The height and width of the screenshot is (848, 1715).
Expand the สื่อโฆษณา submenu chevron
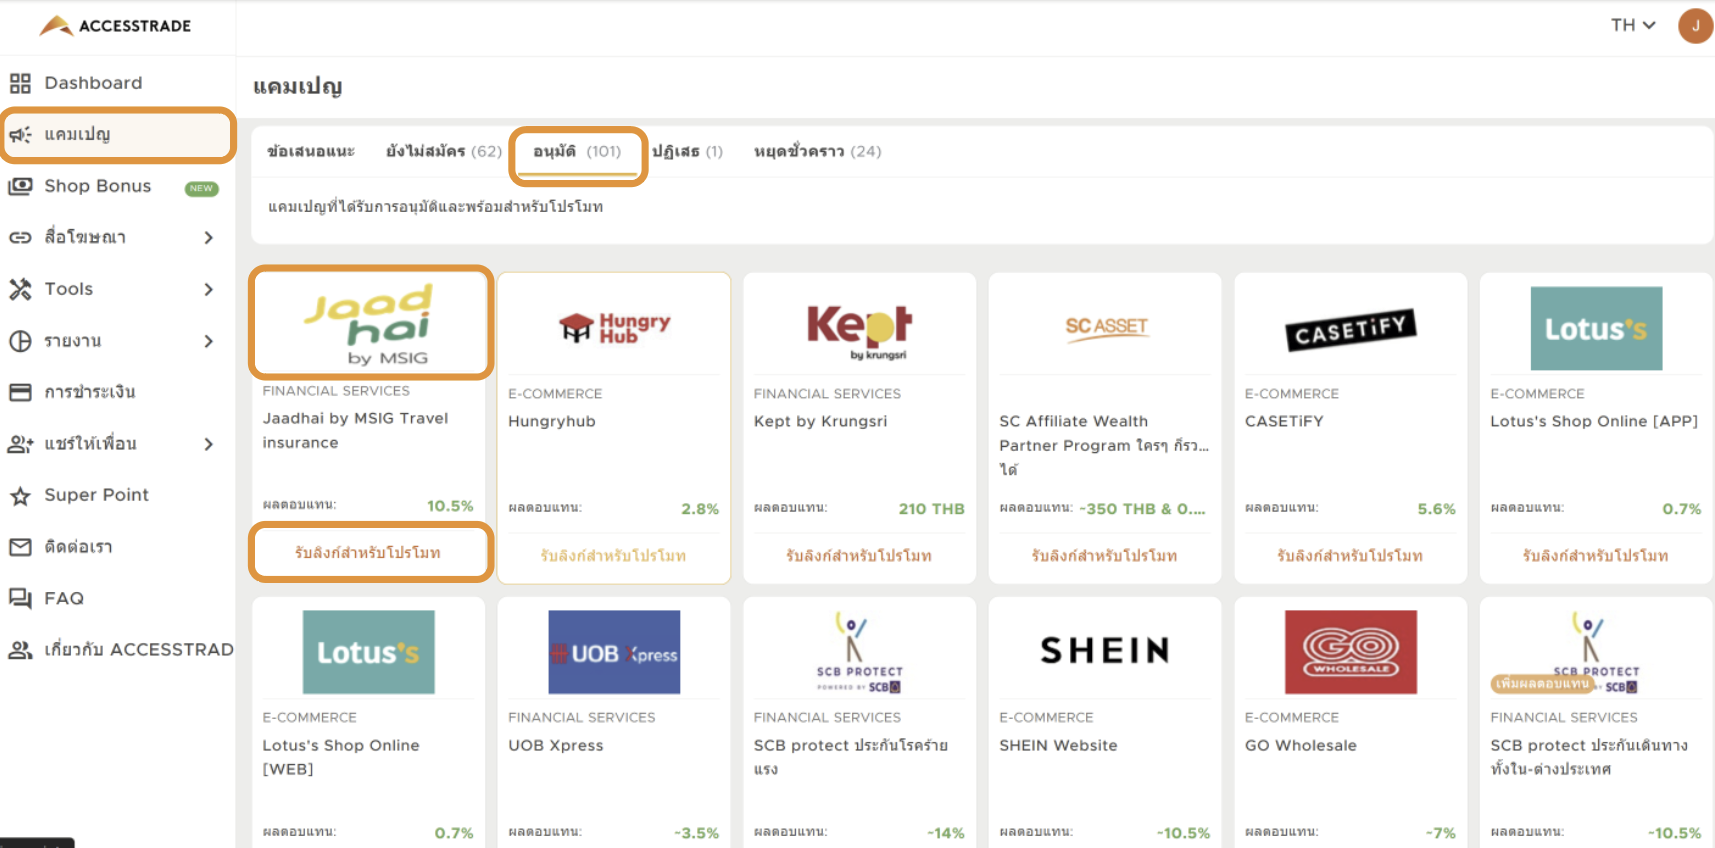(208, 237)
